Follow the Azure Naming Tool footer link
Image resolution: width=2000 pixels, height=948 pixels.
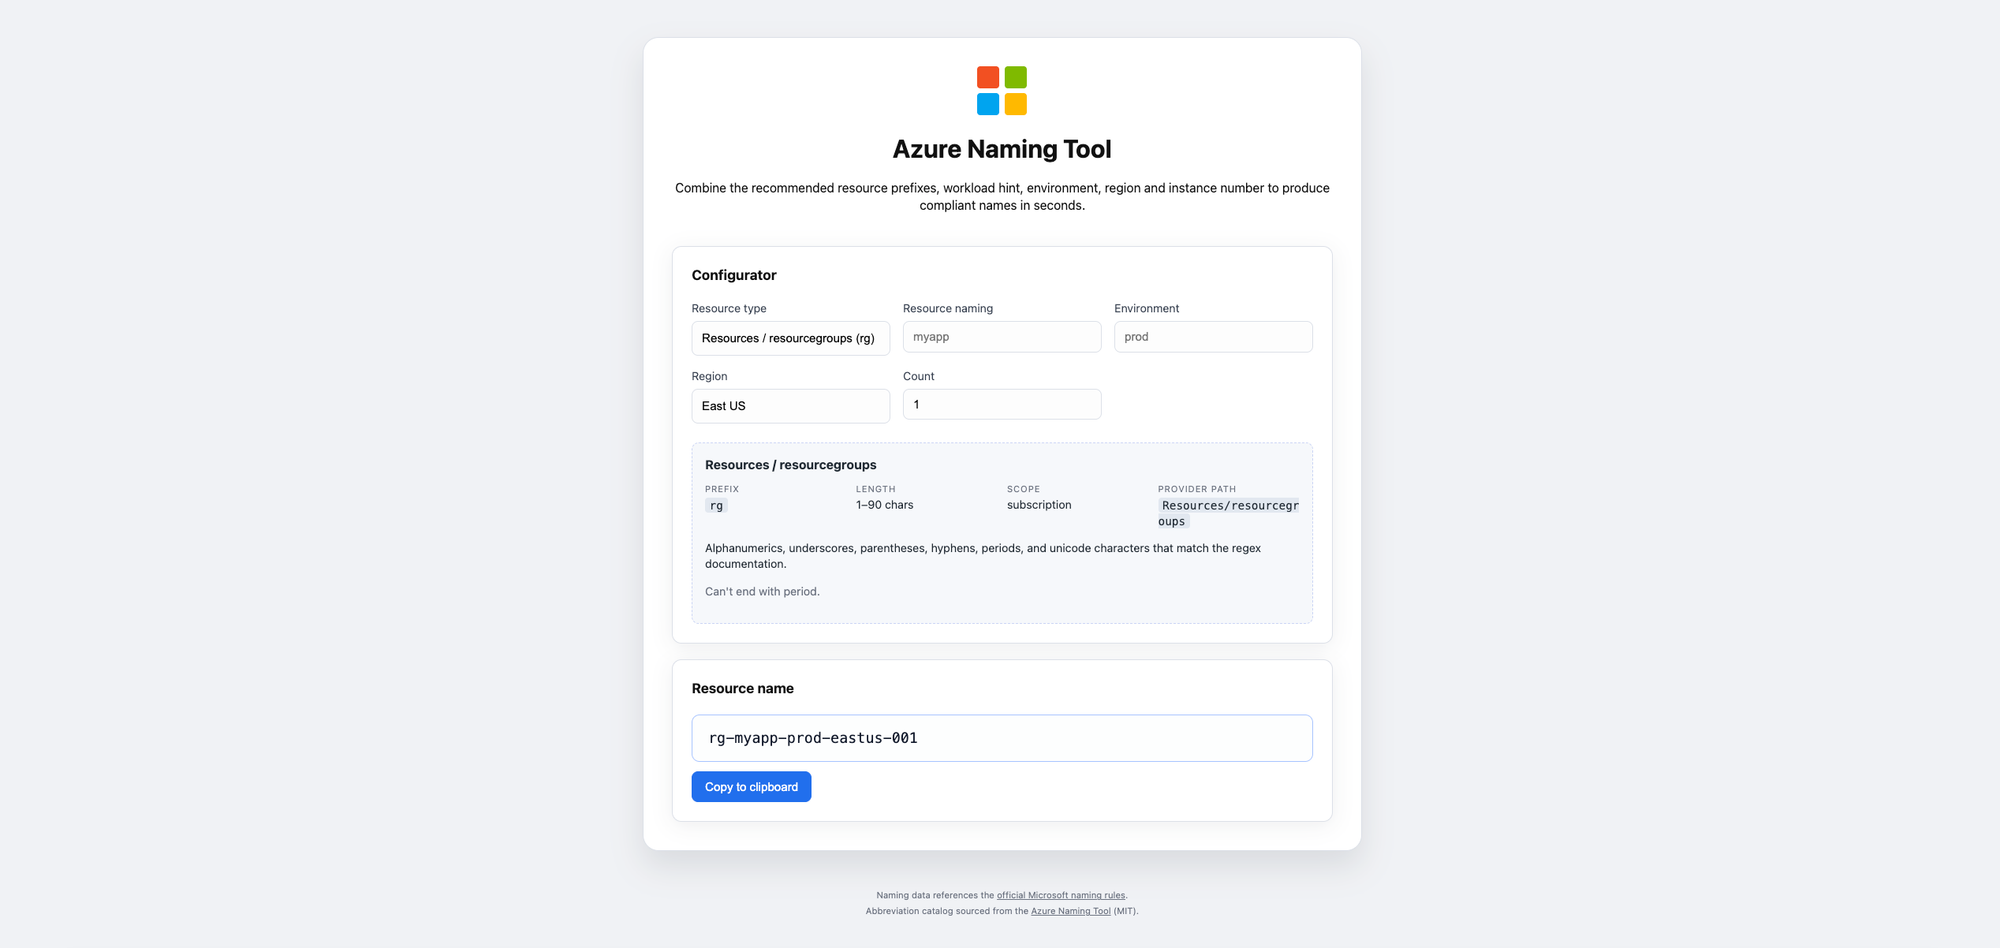1070,911
